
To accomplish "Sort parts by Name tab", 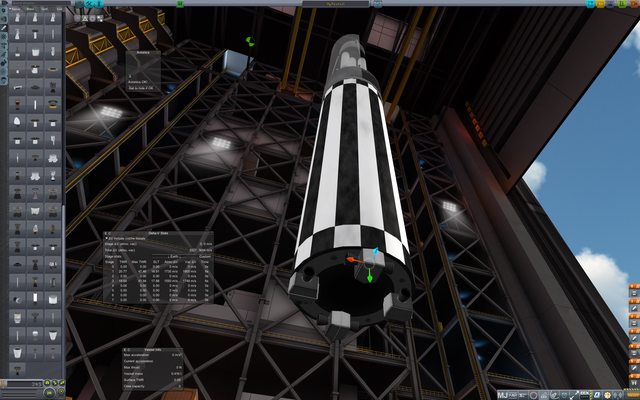I will point(16,9).
